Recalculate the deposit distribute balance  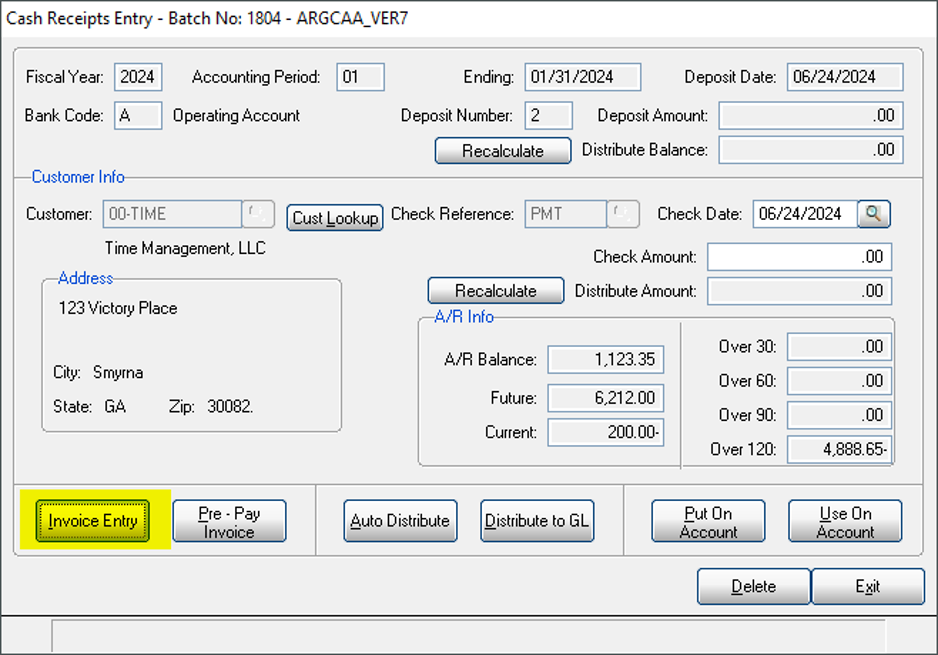click(x=503, y=151)
